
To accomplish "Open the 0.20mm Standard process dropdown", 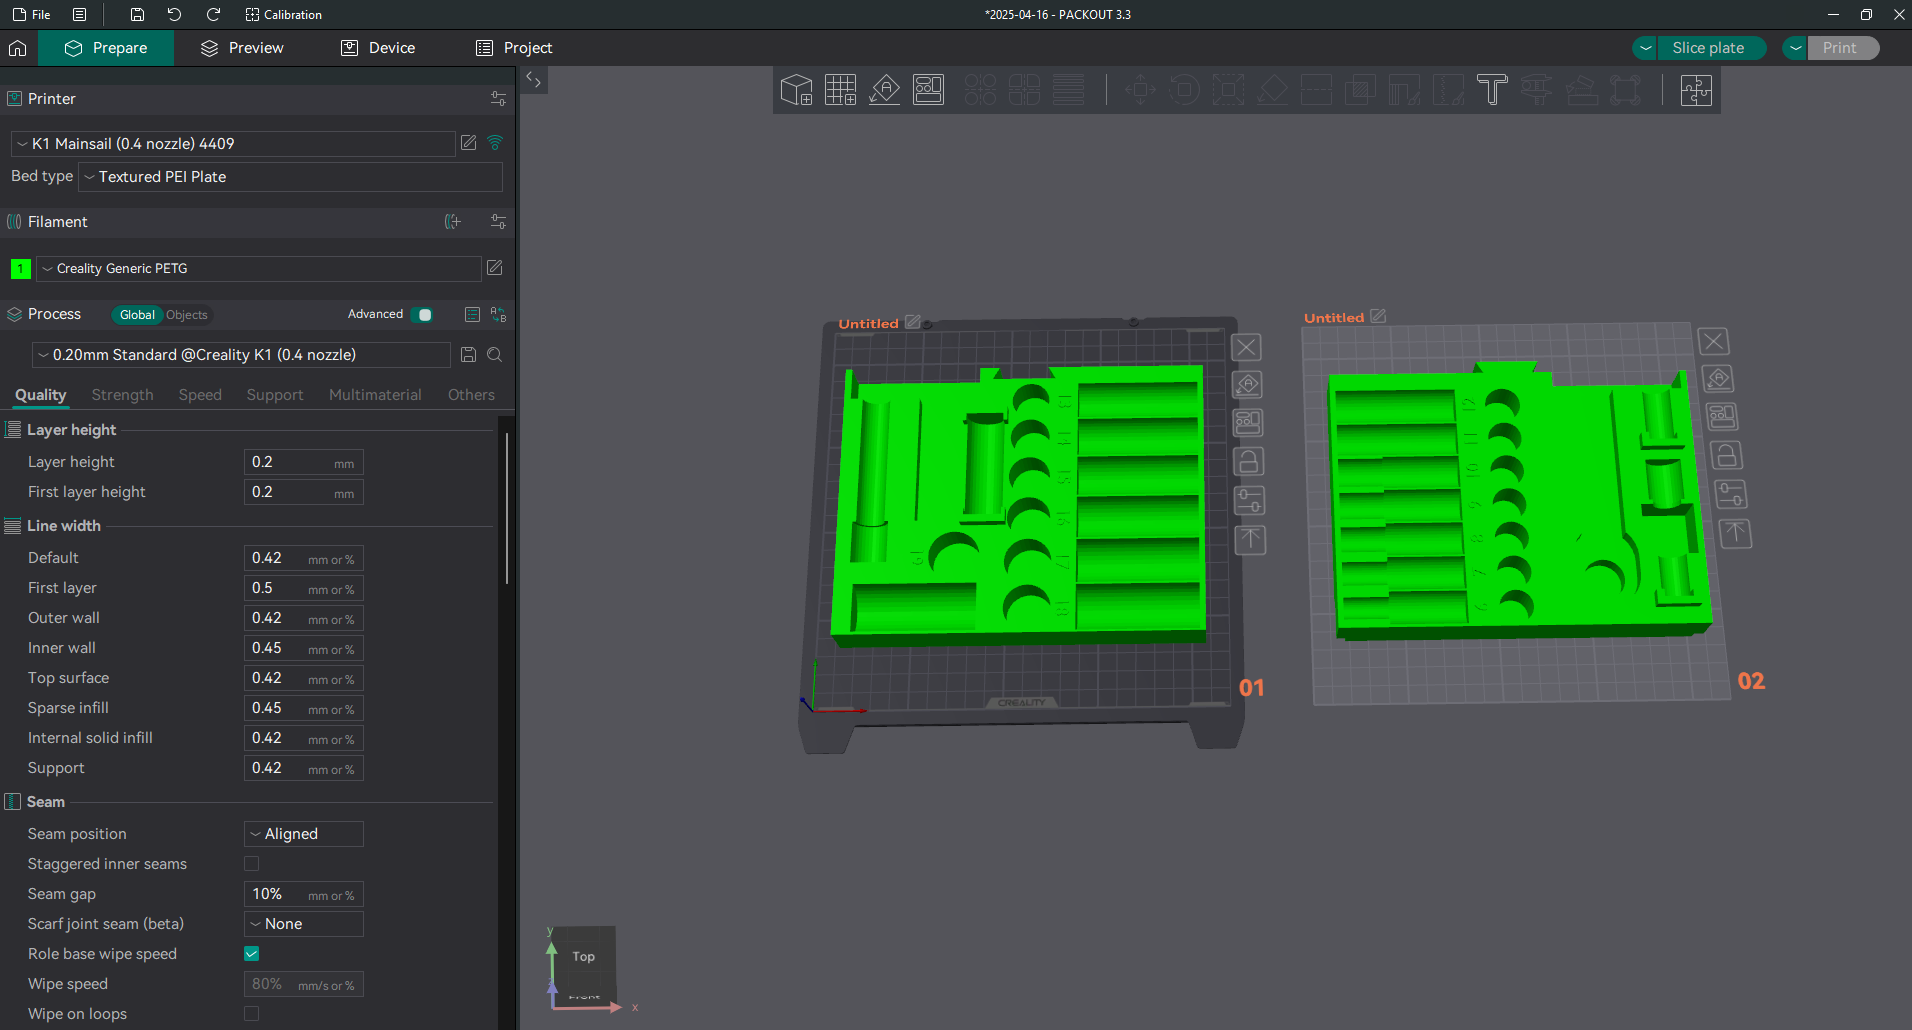I will tap(241, 355).
